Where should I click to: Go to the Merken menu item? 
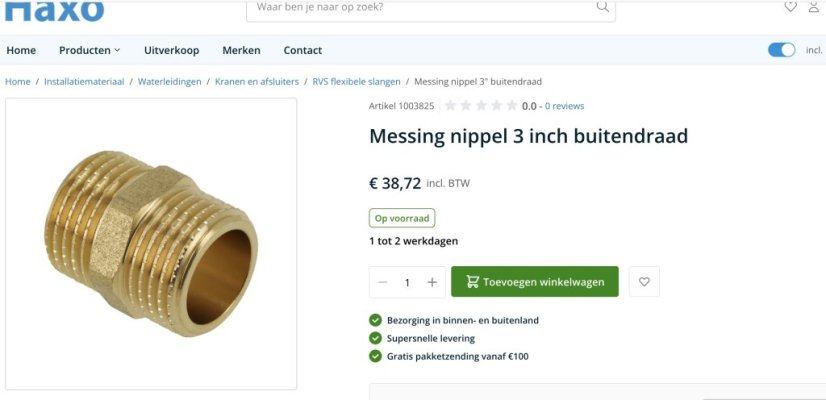tap(241, 50)
